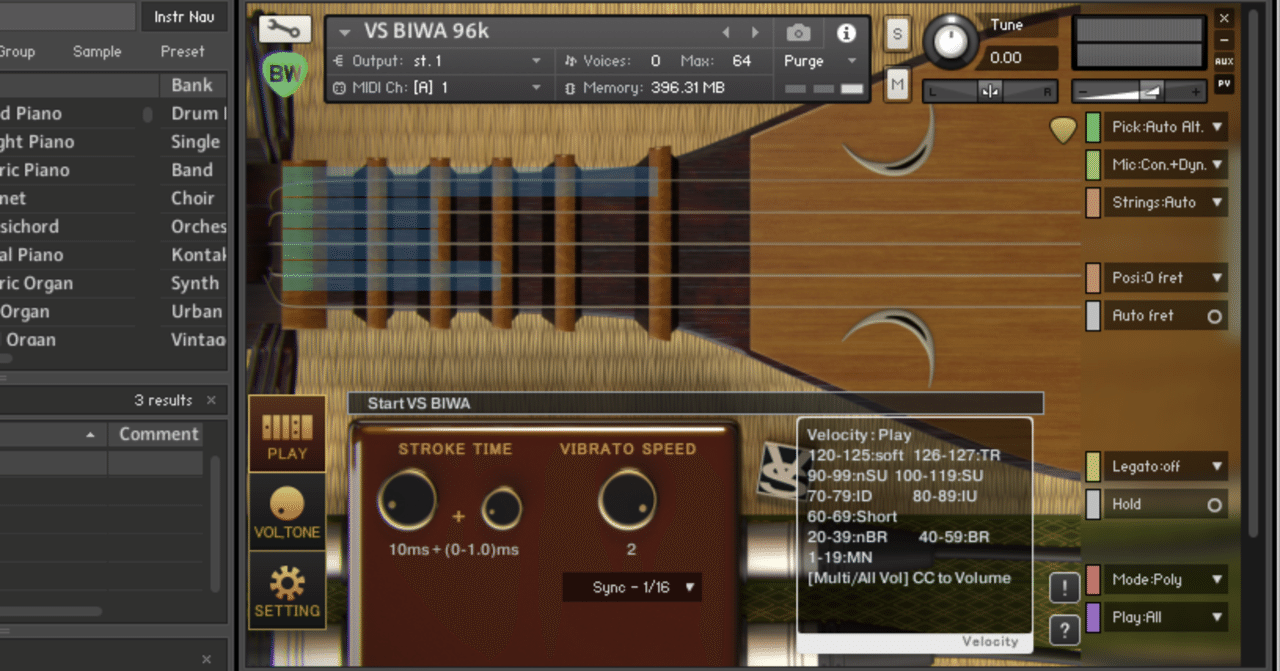Open the Pick:Auto Alt. dropdown
The height and width of the screenshot is (671, 1280).
coord(1166,127)
